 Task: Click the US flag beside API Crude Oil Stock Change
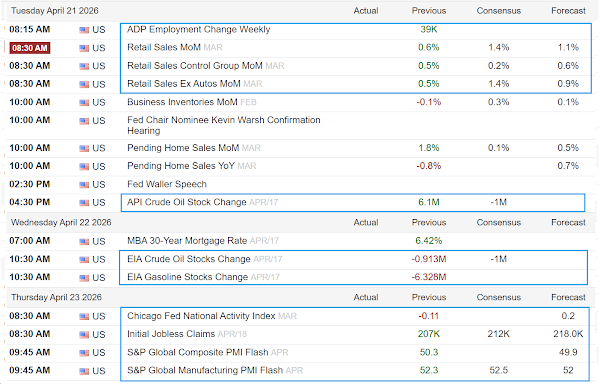(84, 203)
